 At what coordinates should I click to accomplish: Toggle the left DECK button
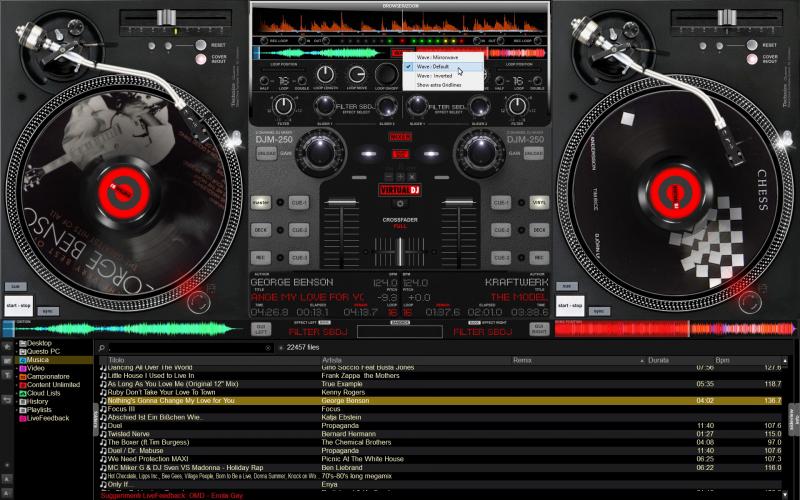tap(261, 230)
